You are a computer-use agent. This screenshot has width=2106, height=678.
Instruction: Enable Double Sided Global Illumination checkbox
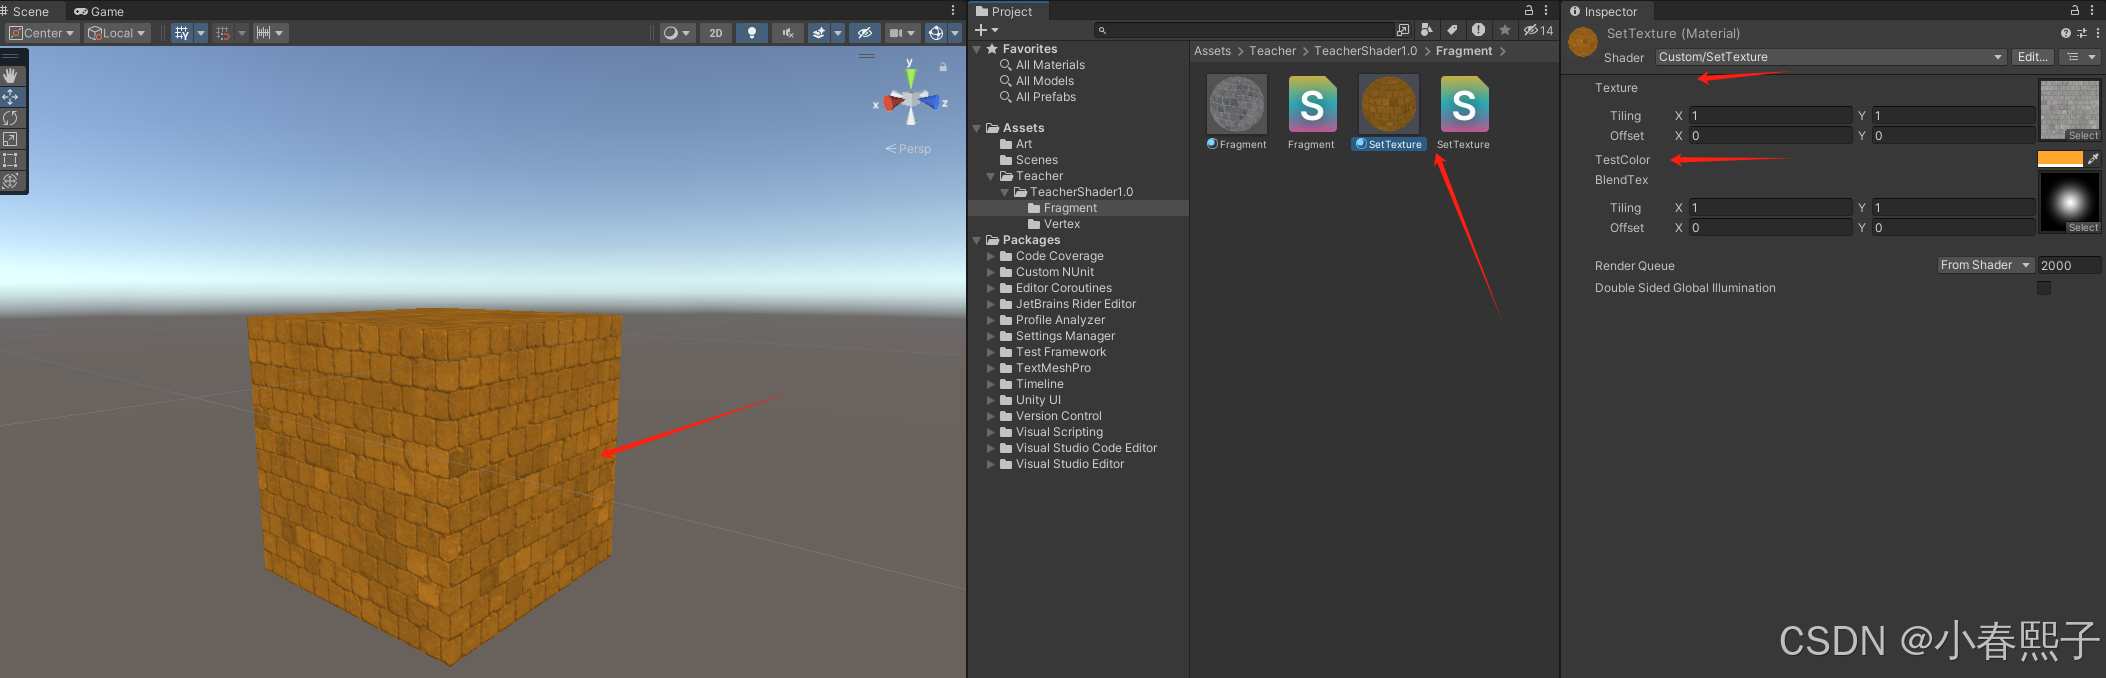[2044, 288]
